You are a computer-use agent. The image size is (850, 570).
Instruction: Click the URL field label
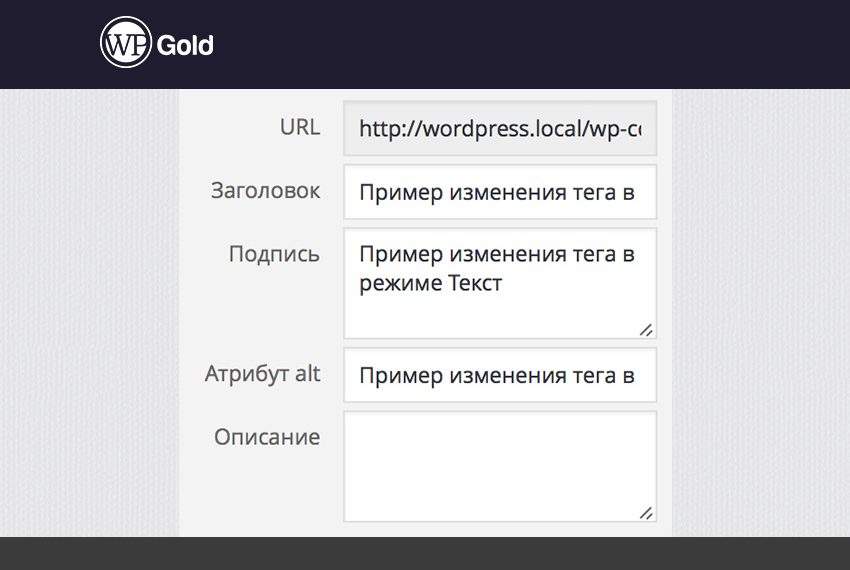[300, 127]
